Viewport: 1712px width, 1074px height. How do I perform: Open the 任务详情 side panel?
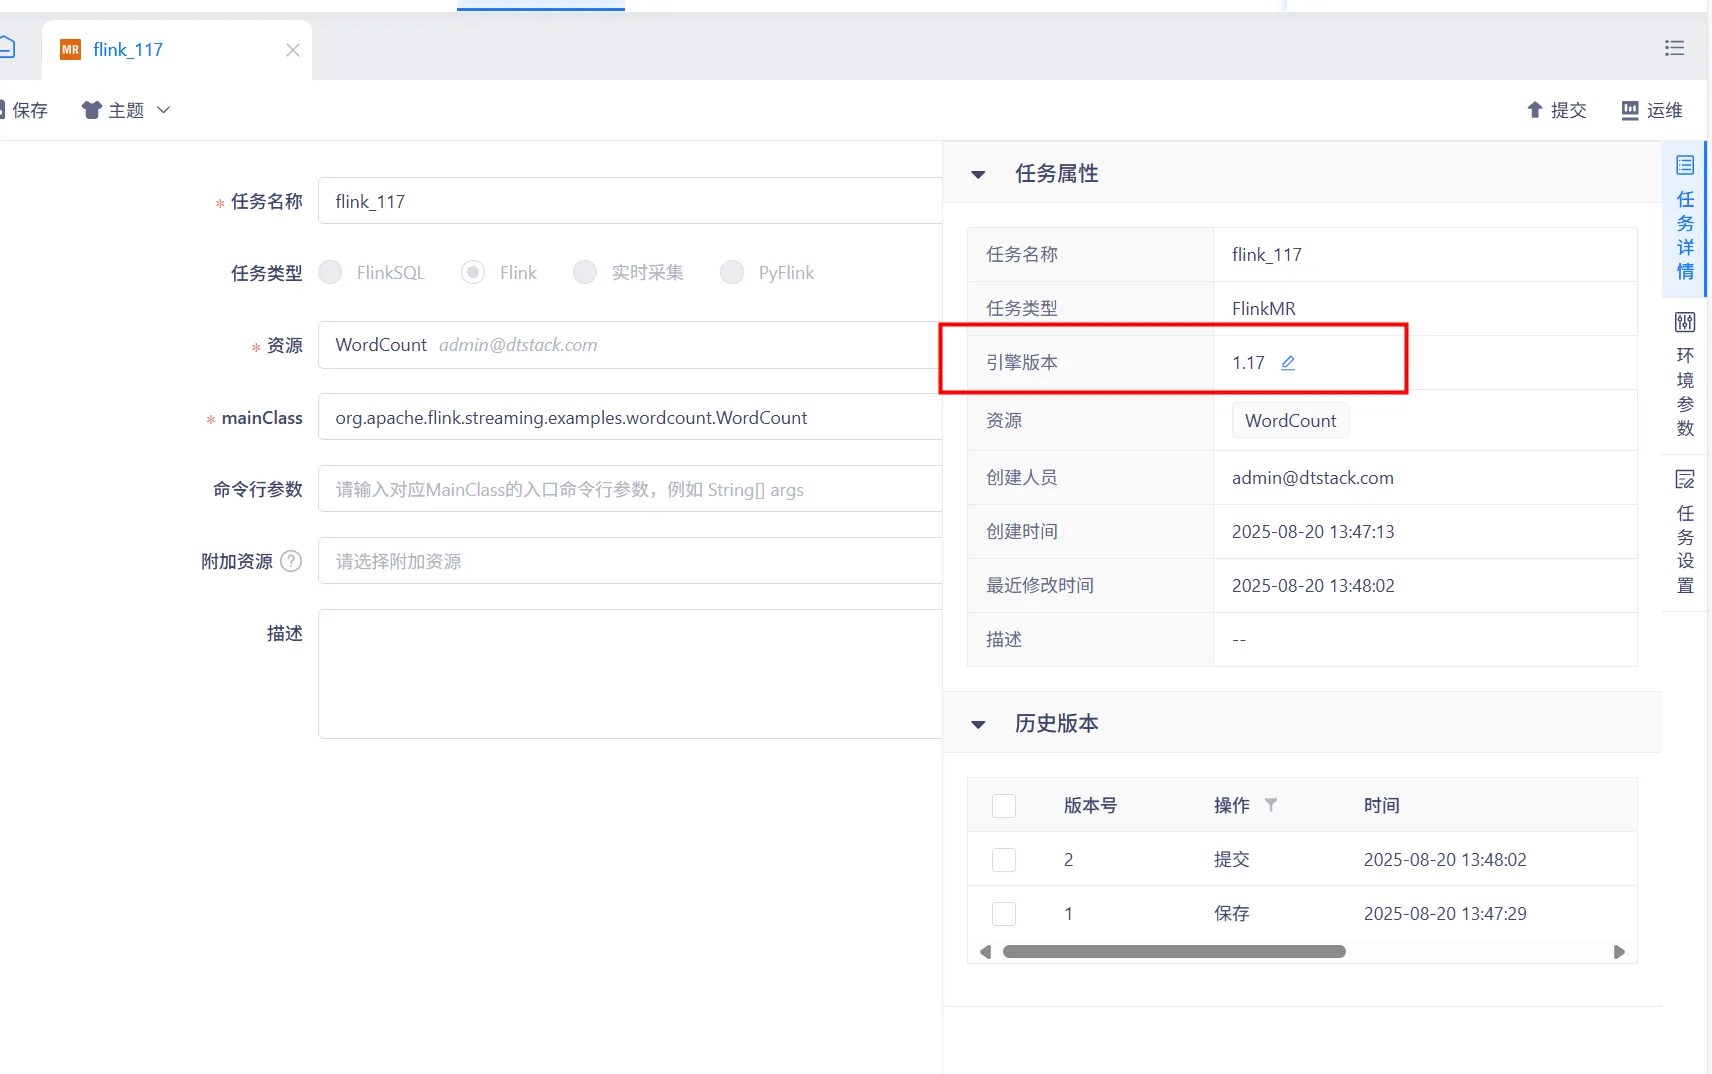(x=1685, y=220)
